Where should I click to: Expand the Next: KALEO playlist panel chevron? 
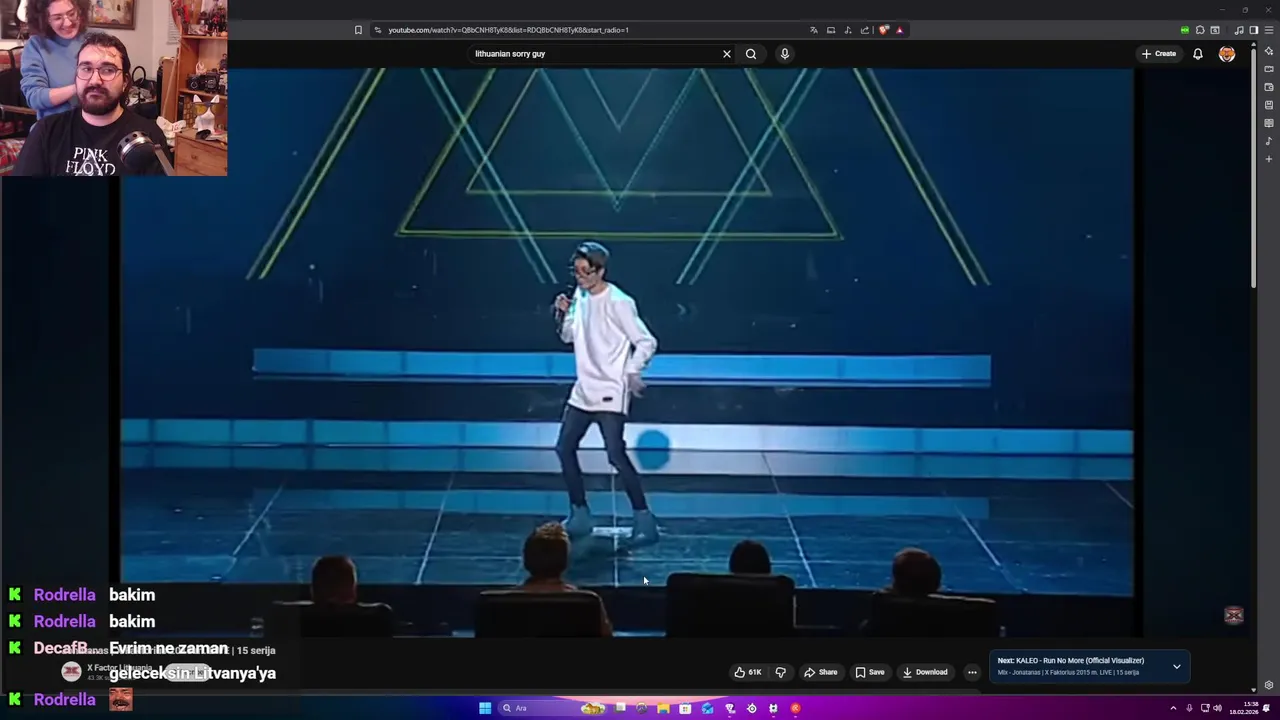click(1177, 666)
